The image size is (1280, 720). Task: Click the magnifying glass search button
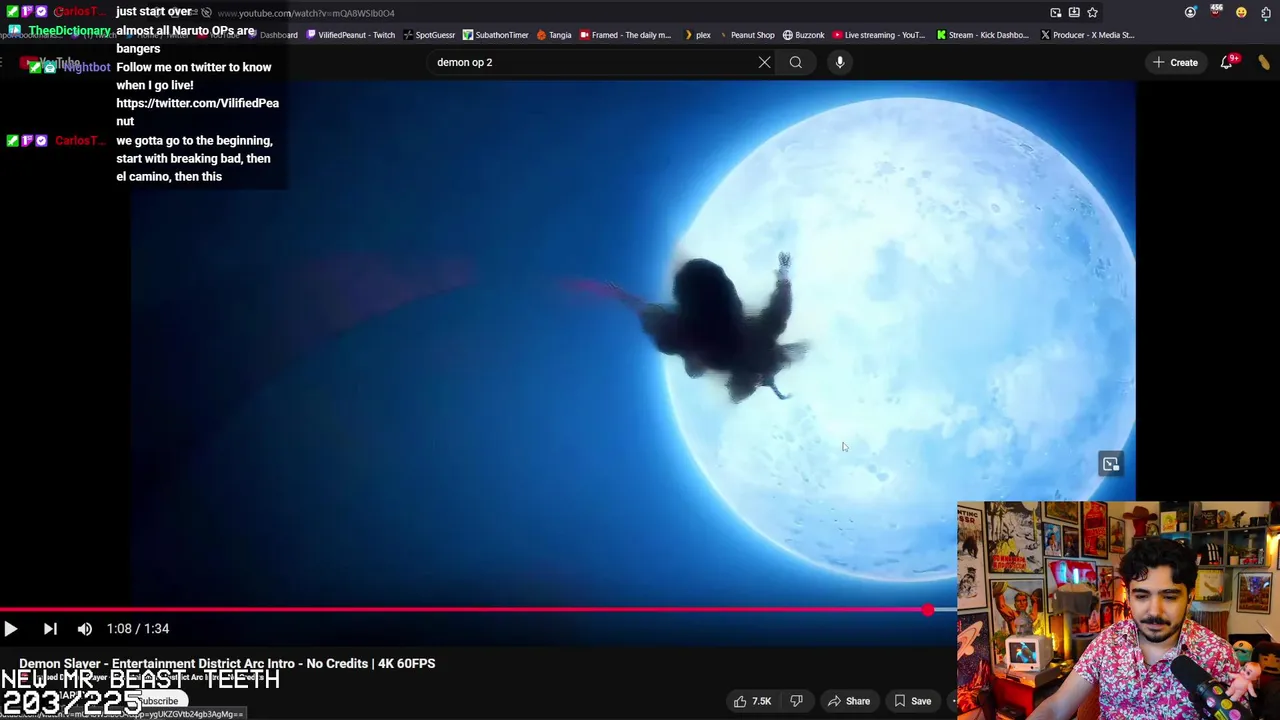point(796,62)
